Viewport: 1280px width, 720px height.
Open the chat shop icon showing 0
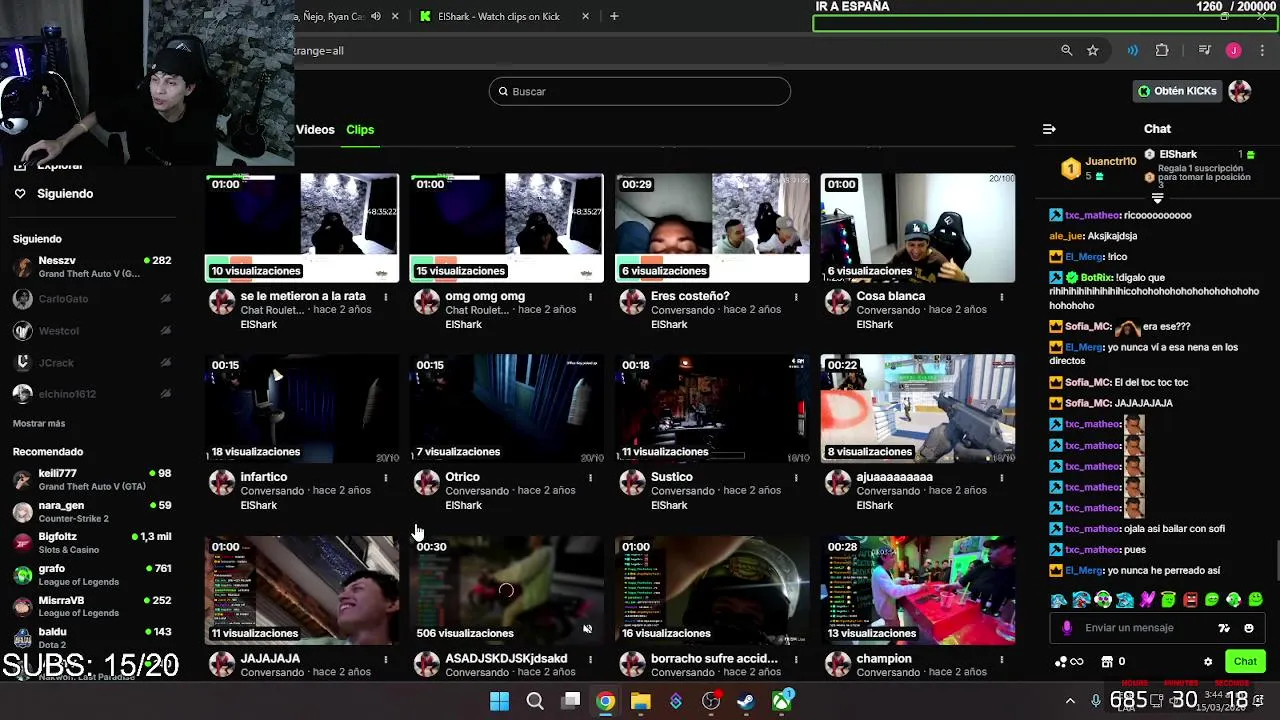click(x=1113, y=661)
